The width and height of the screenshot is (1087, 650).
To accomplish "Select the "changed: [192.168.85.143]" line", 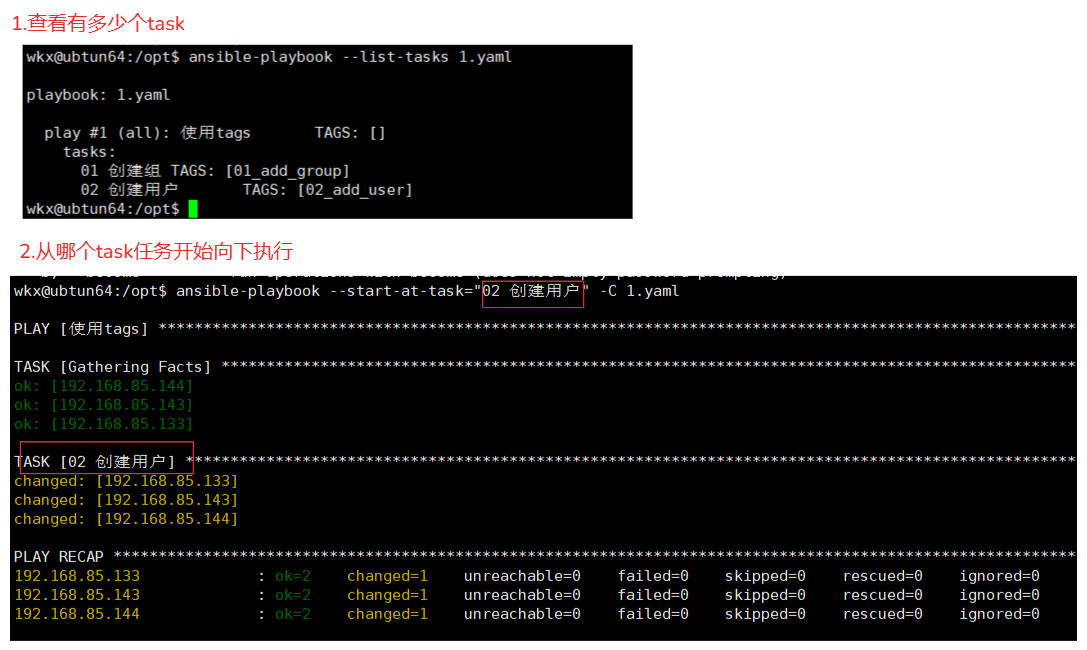I will click(x=126, y=500).
